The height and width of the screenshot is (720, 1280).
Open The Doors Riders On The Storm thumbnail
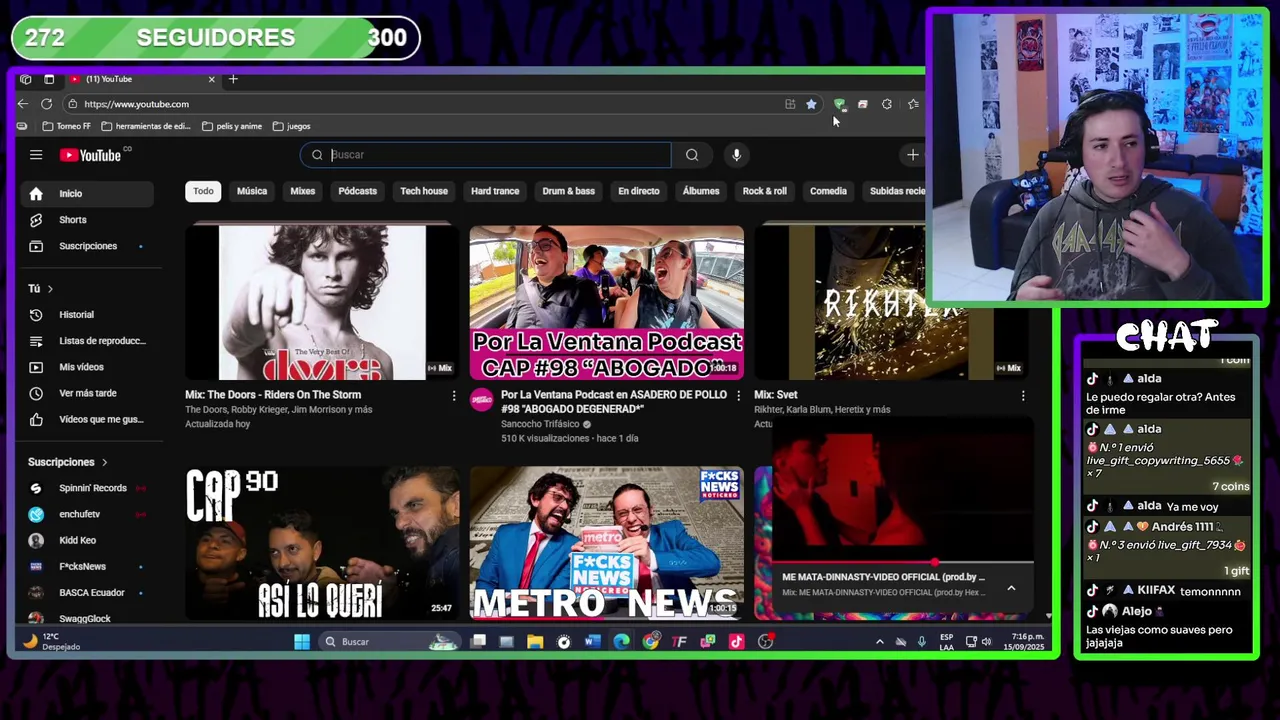tap(322, 302)
